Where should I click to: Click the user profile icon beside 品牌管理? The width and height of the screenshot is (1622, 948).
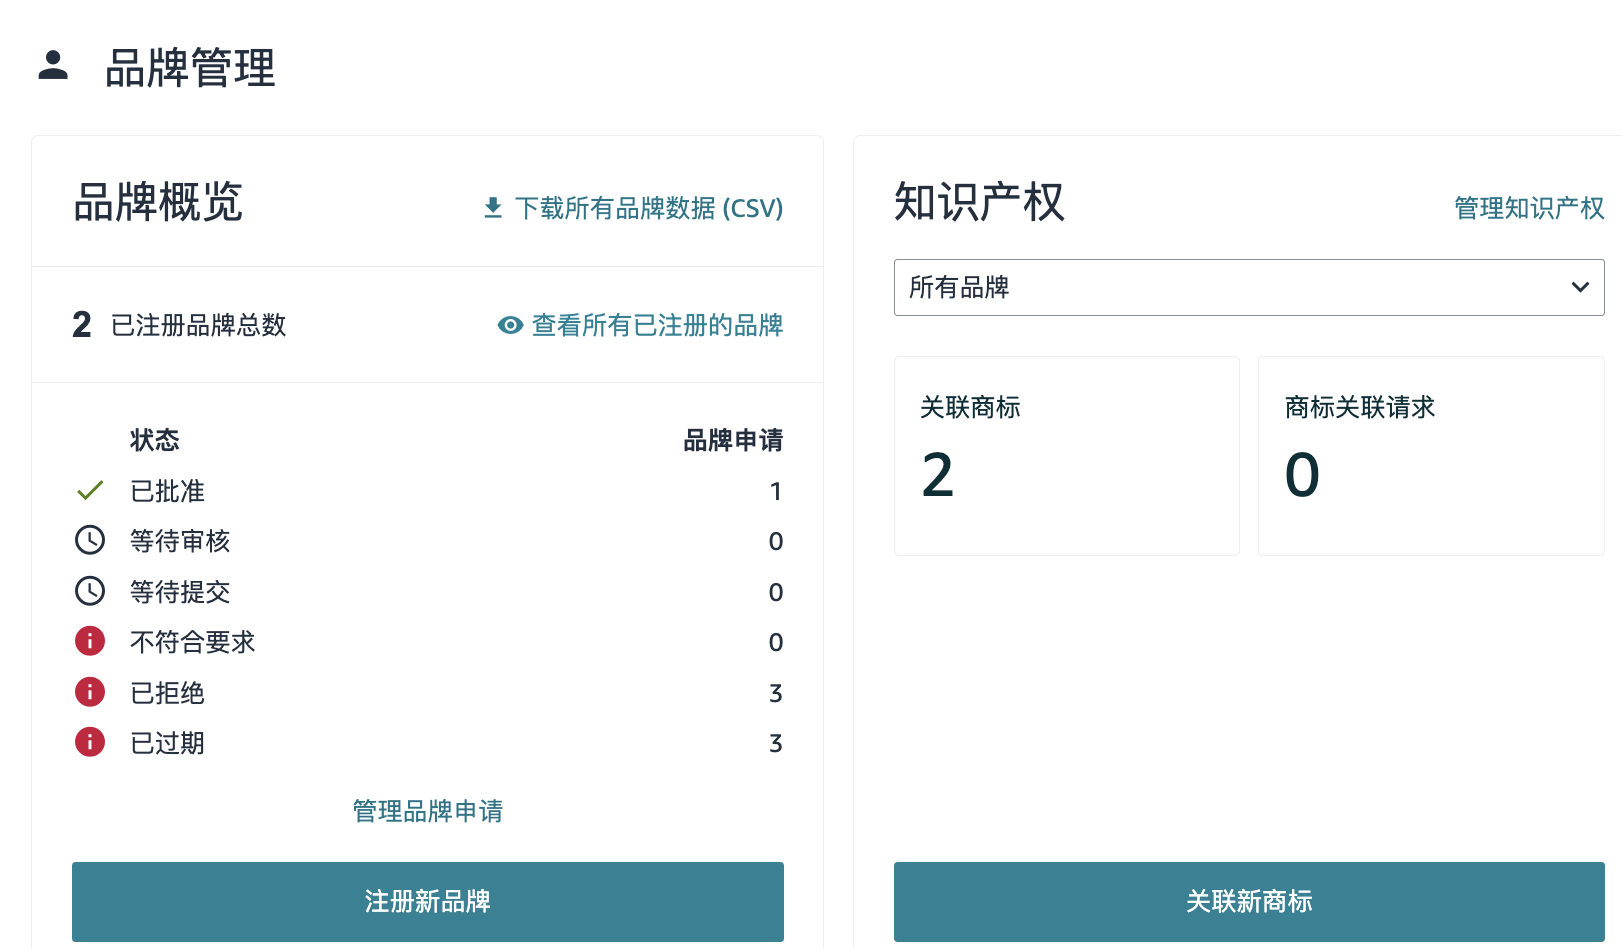pyautogui.click(x=53, y=66)
